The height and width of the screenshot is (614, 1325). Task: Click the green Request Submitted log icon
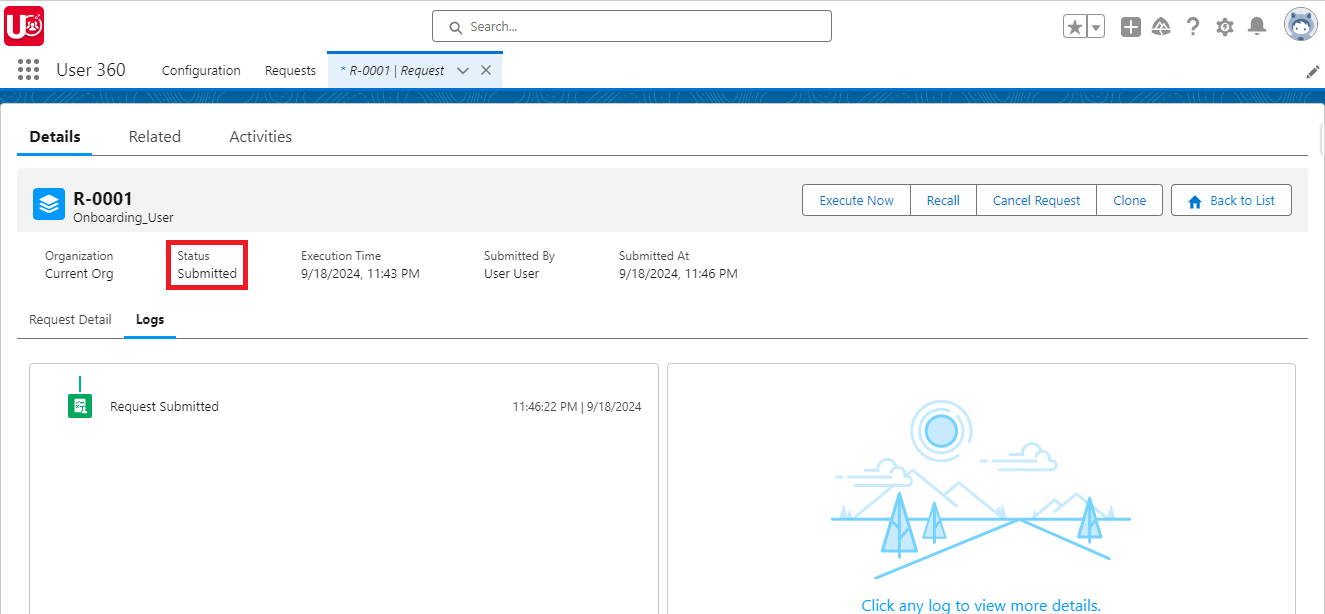80,406
